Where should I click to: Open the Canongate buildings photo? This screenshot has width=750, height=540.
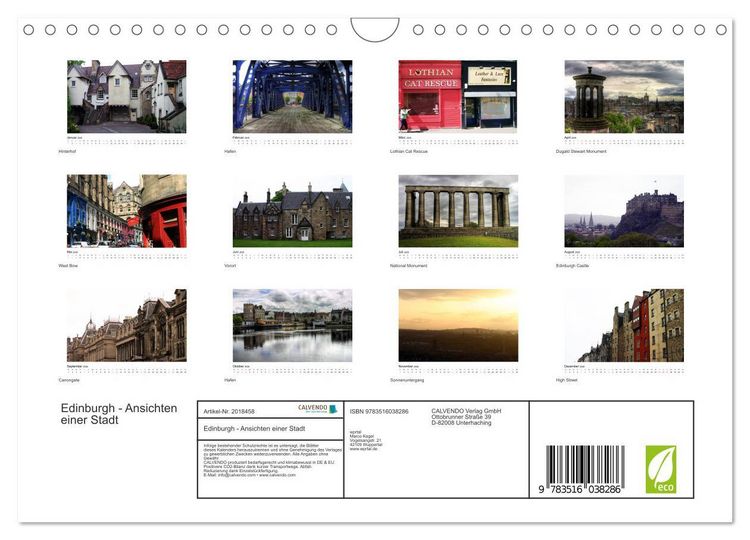click(x=126, y=325)
